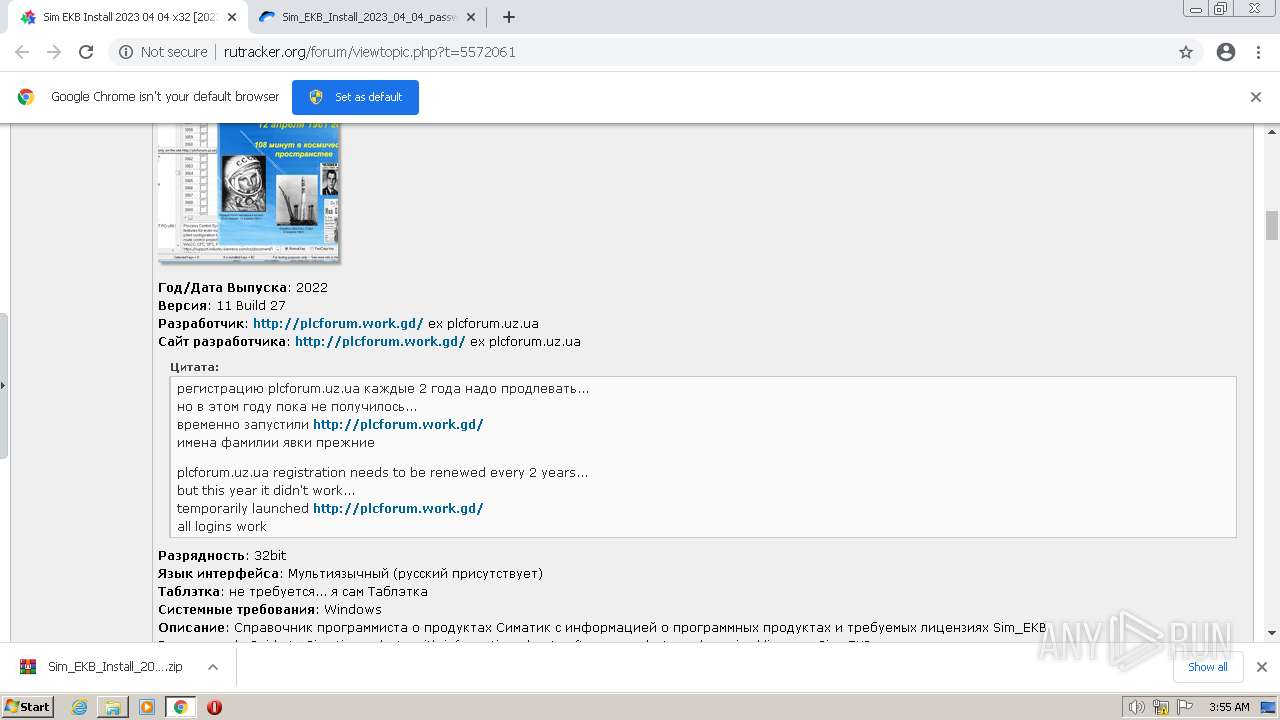Image resolution: width=1280 pixels, height=720 pixels.
Task: Click the Action Center flag tray icon
Action: coord(1185,707)
